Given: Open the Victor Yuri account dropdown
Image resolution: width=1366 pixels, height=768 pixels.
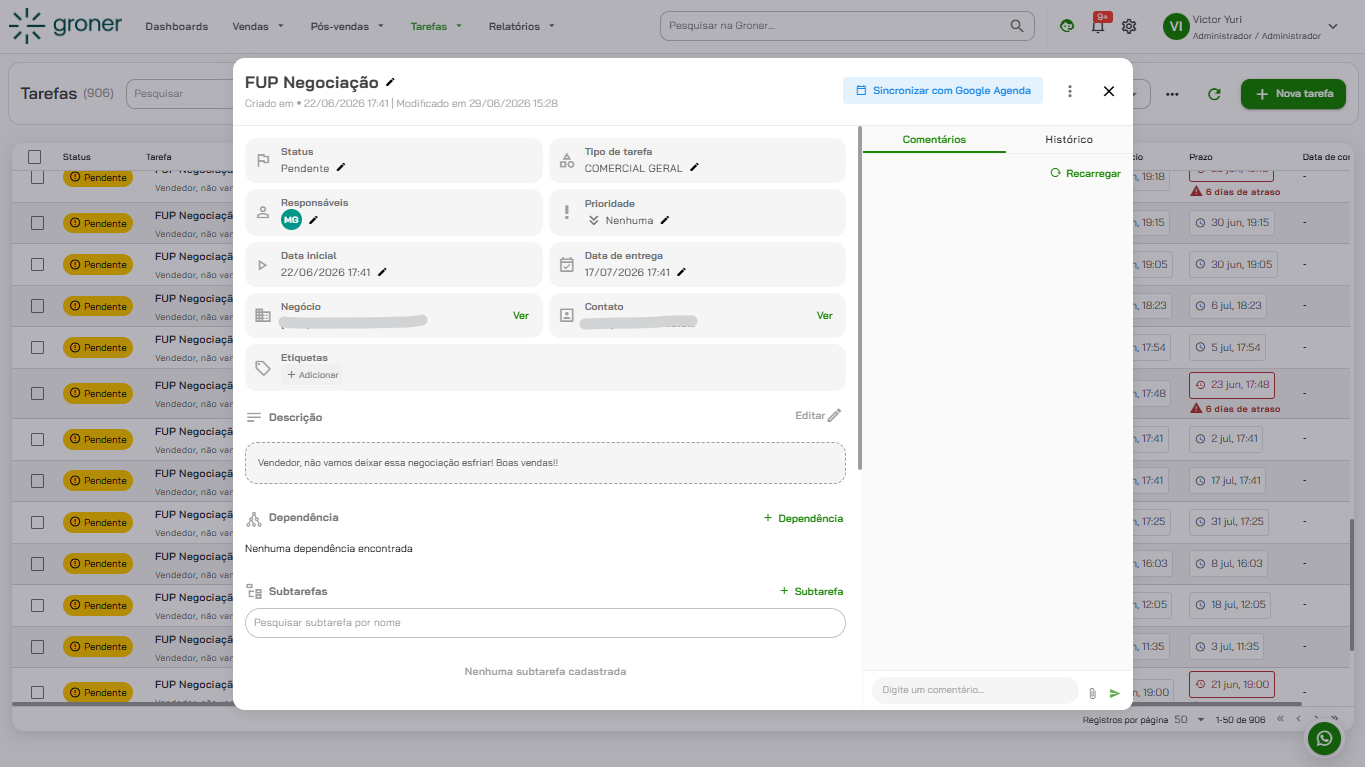Looking at the screenshot, I should click(x=1332, y=27).
